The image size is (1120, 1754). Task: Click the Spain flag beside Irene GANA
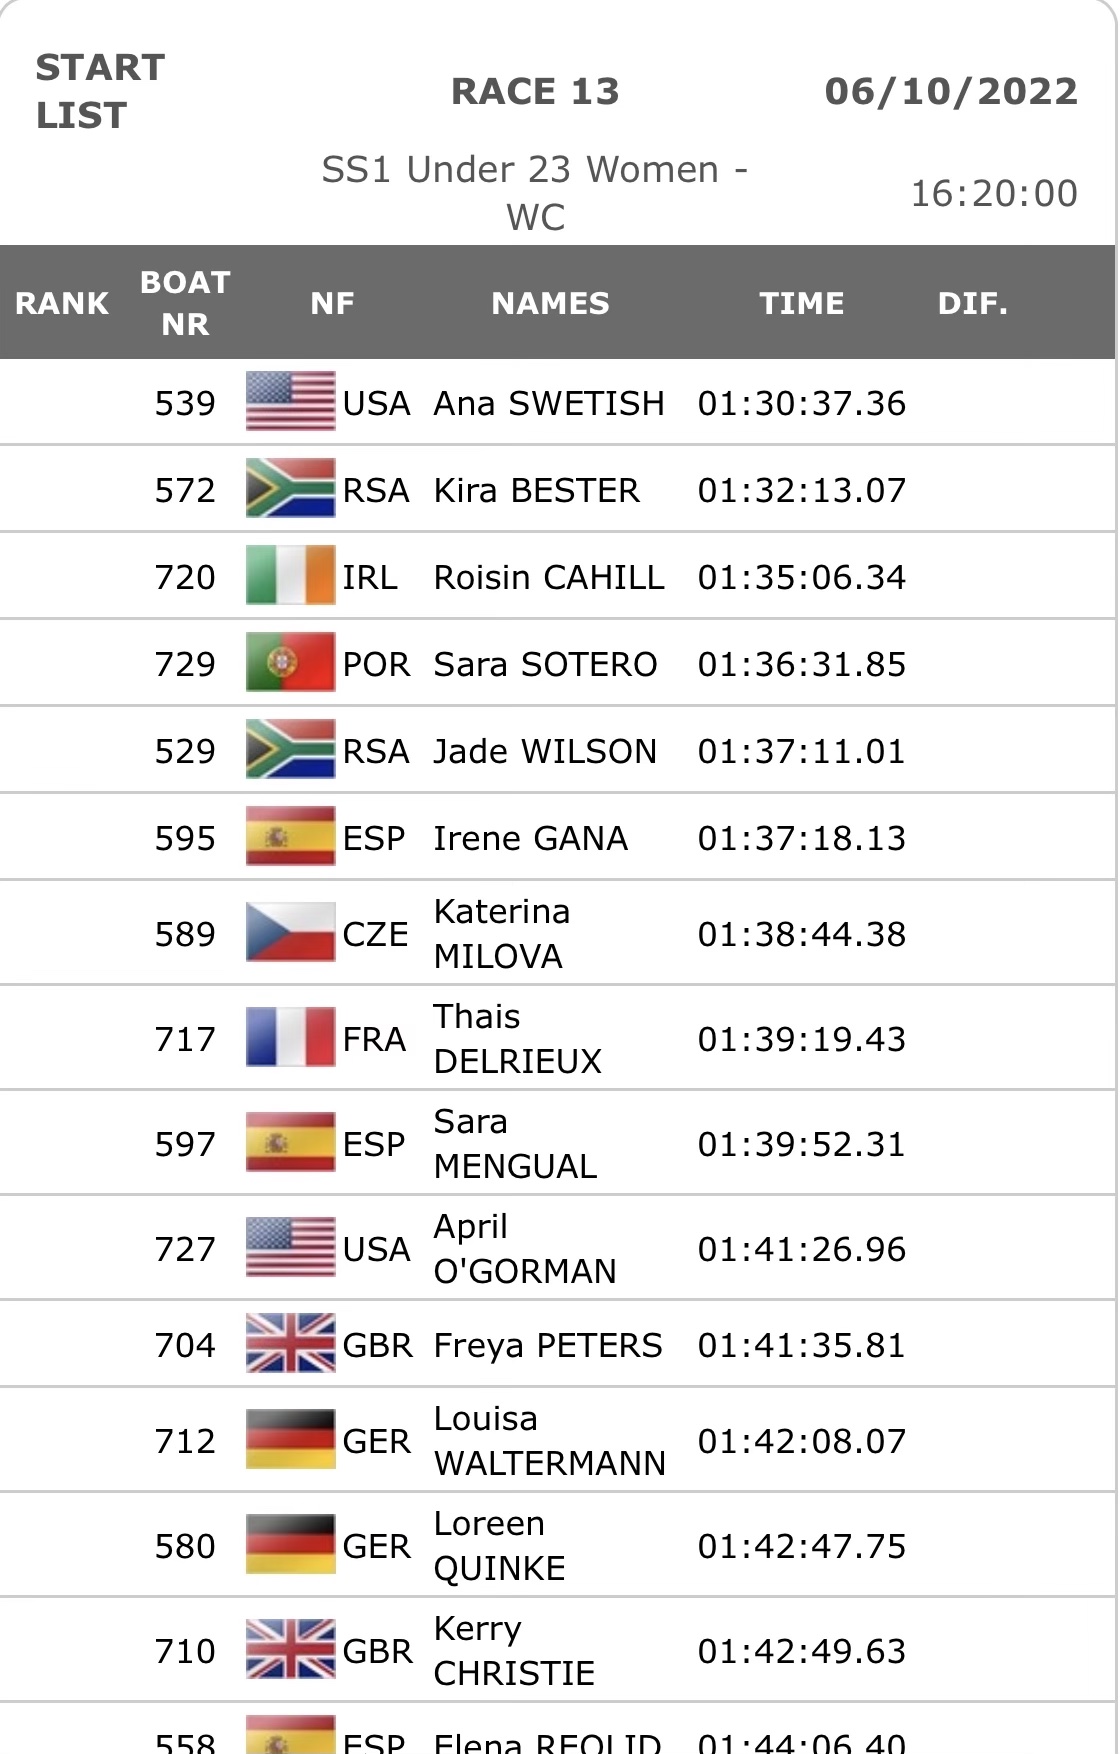pyautogui.click(x=290, y=837)
